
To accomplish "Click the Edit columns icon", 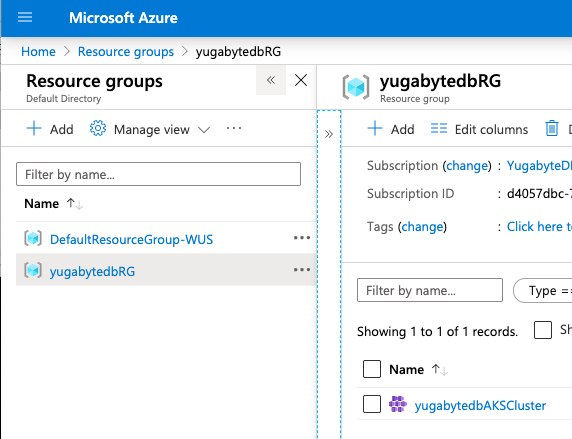I will click(438, 128).
